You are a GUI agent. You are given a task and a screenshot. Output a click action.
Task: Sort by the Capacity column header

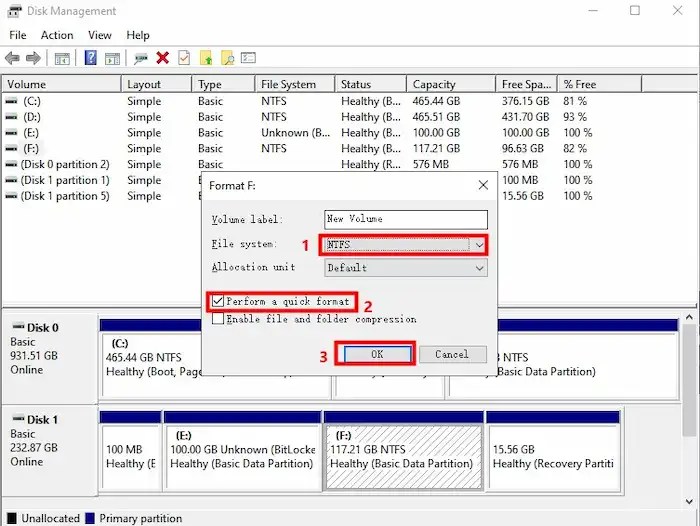451,84
